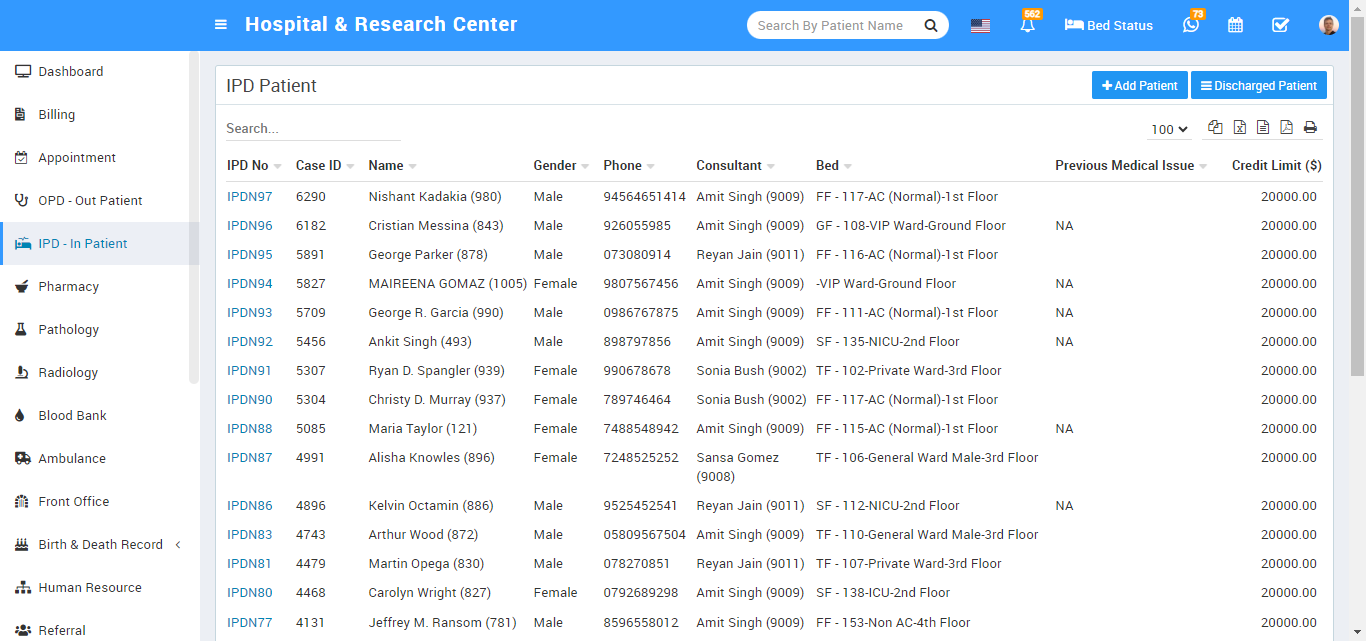Copy table using the copy icon
This screenshot has width=1366, height=641.
(1215, 127)
